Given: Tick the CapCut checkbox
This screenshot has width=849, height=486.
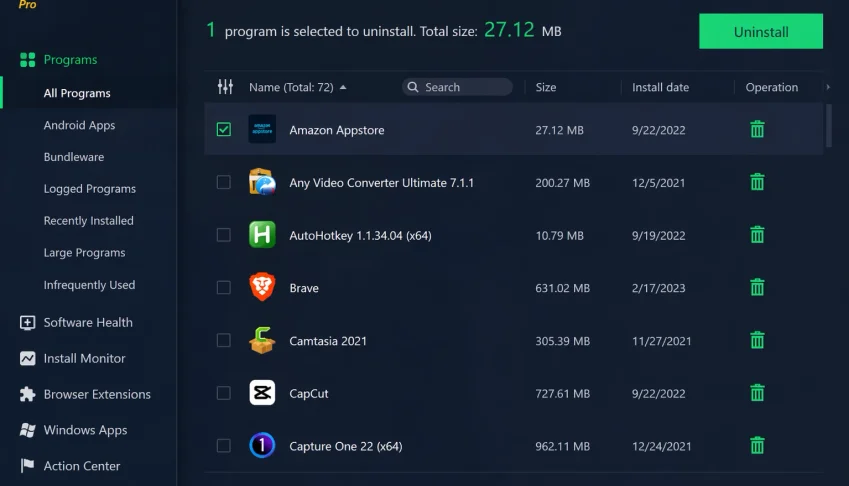Looking at the screenshot, I should 224,393.
